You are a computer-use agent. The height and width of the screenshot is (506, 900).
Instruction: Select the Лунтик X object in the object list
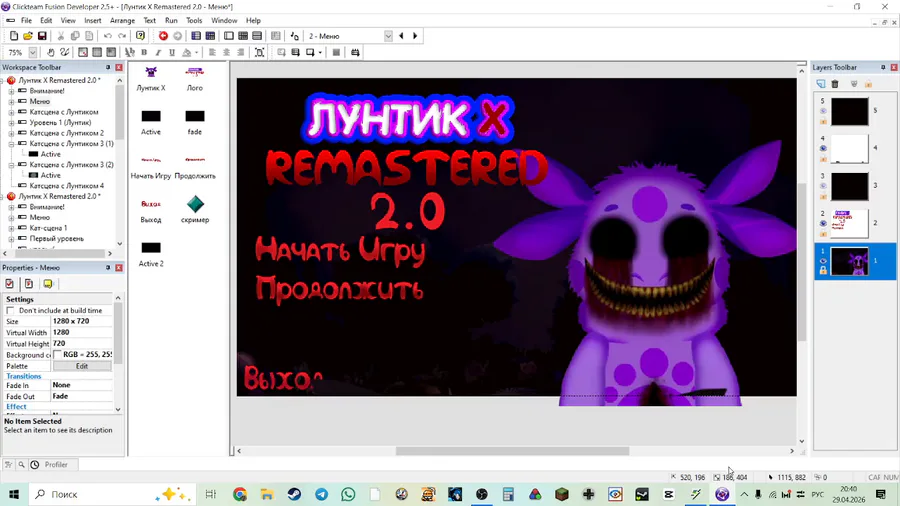point(151,72)
